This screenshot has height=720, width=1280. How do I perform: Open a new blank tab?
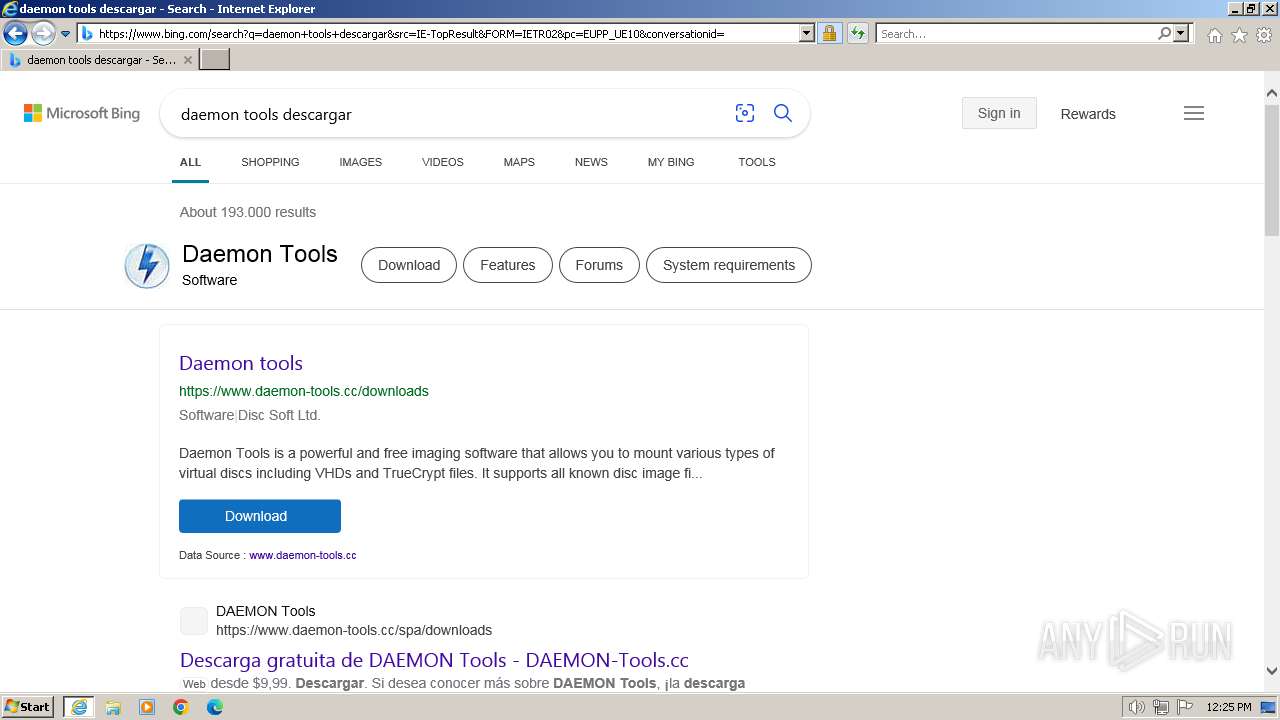click(x=215, y=59)
